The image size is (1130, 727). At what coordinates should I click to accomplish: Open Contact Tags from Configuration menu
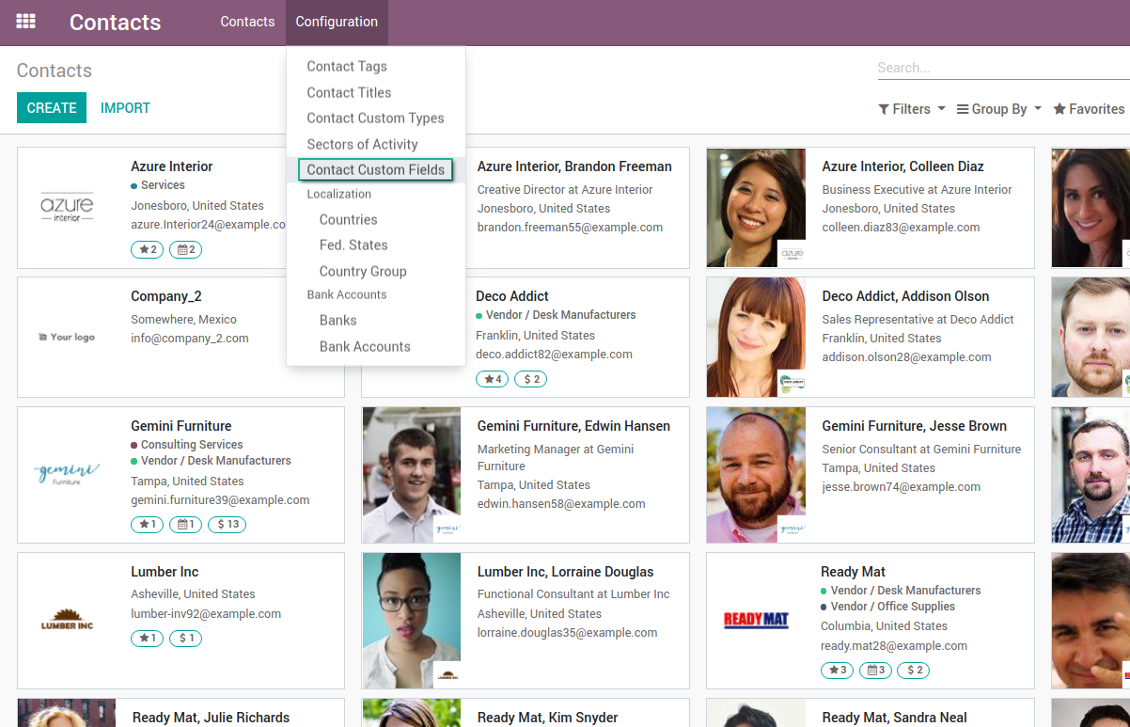[346, 66]
